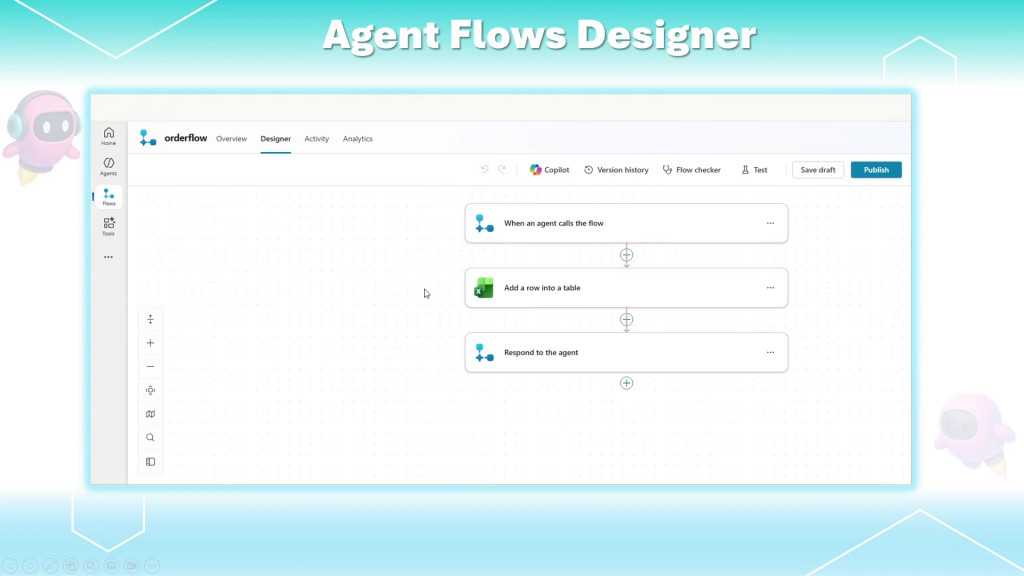Screen dimensions: 1024x576
Task: Select the Designer tab
Action: [276, 138]
